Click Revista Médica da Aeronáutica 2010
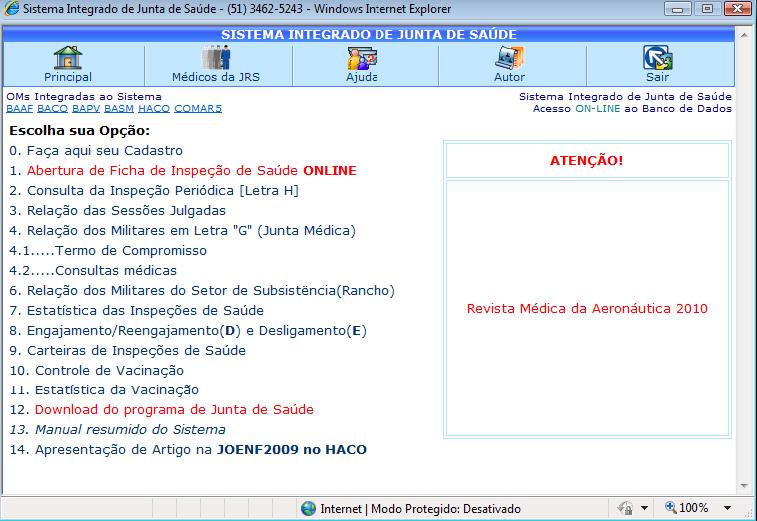 pos(587,308)
